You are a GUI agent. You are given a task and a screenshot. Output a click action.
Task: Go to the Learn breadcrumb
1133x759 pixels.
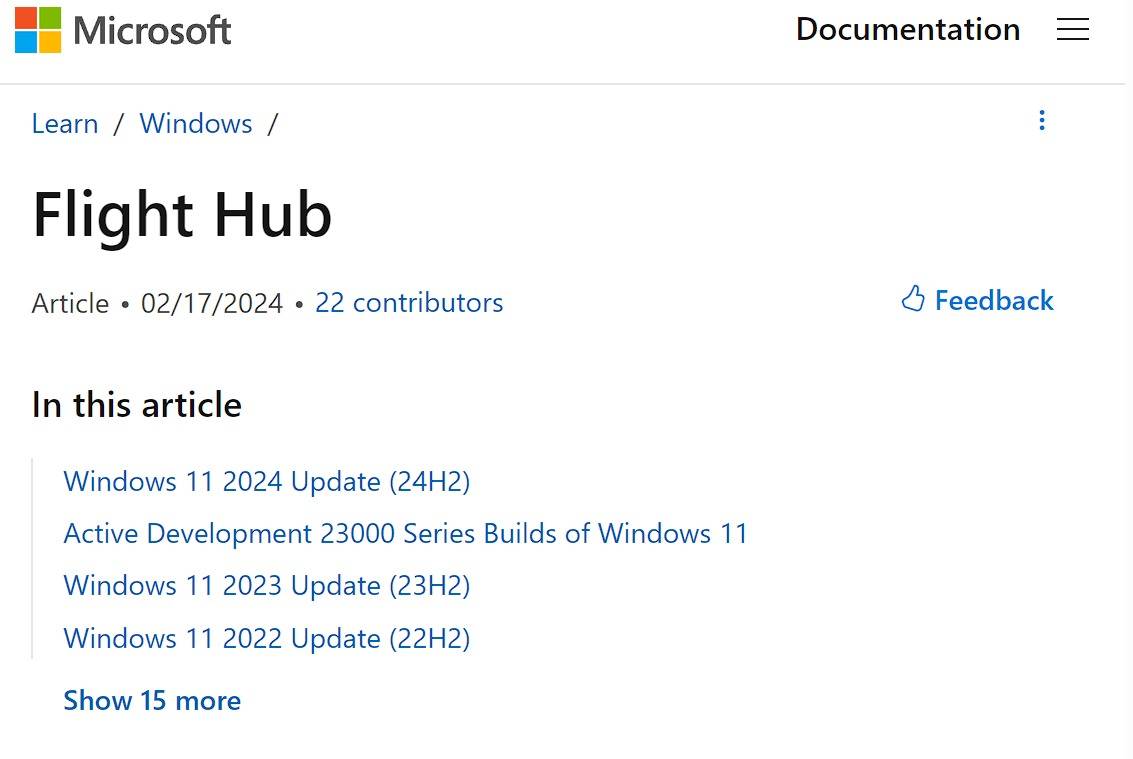[x=65, y=124]
